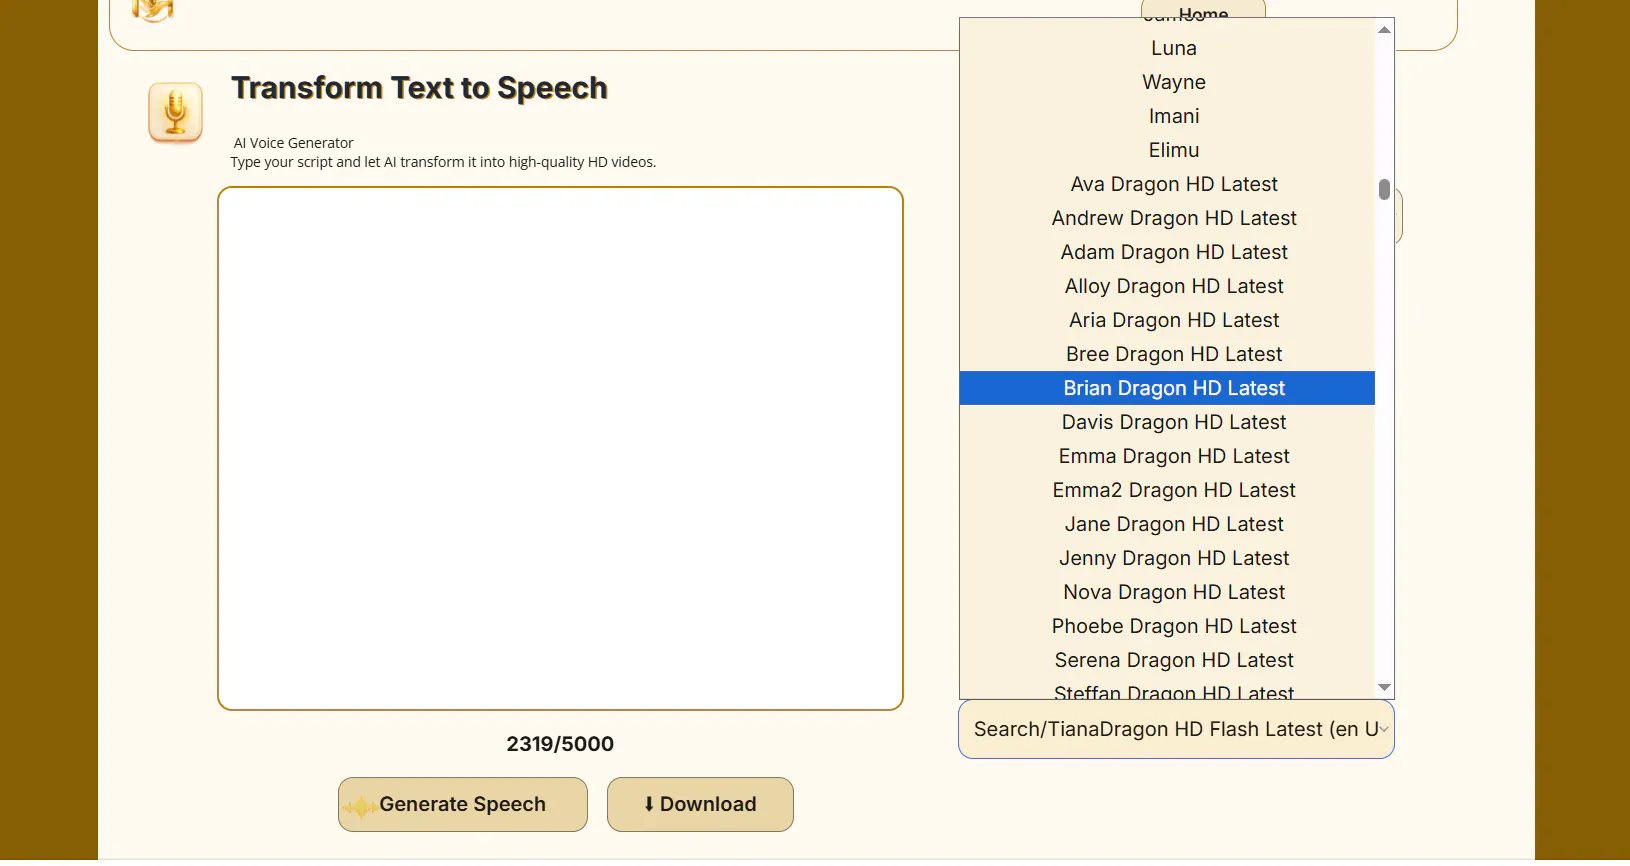1630x866 pixels.
Task: Choose Davis Dragon HD Latest voice
Action: [x=1167, y=422]
